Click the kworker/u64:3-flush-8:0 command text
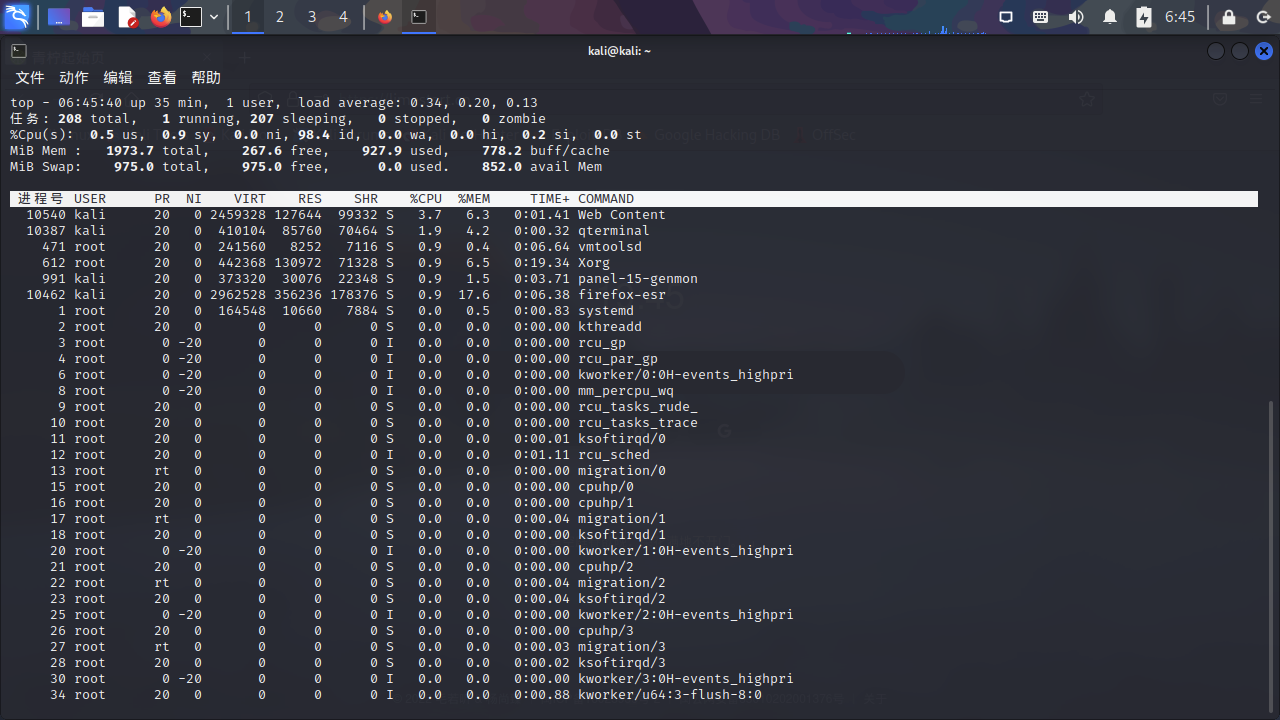The height and width of the screenshot is (720, 1280). (670, 695)
